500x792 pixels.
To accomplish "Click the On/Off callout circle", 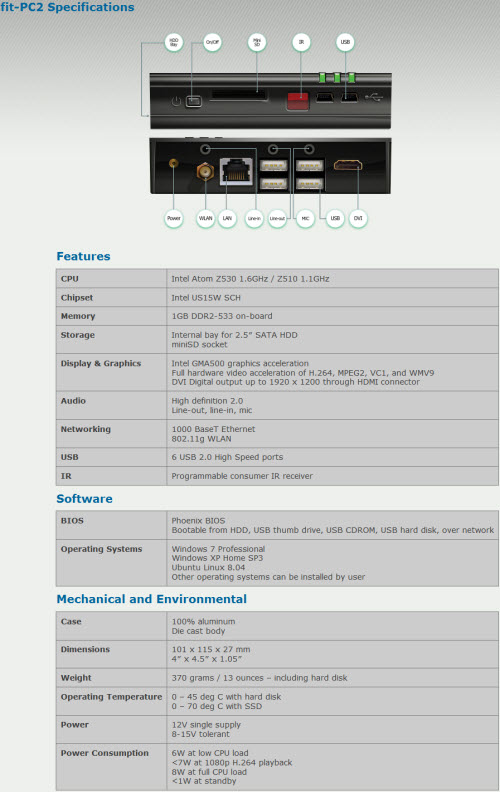I will coord(212,42).
